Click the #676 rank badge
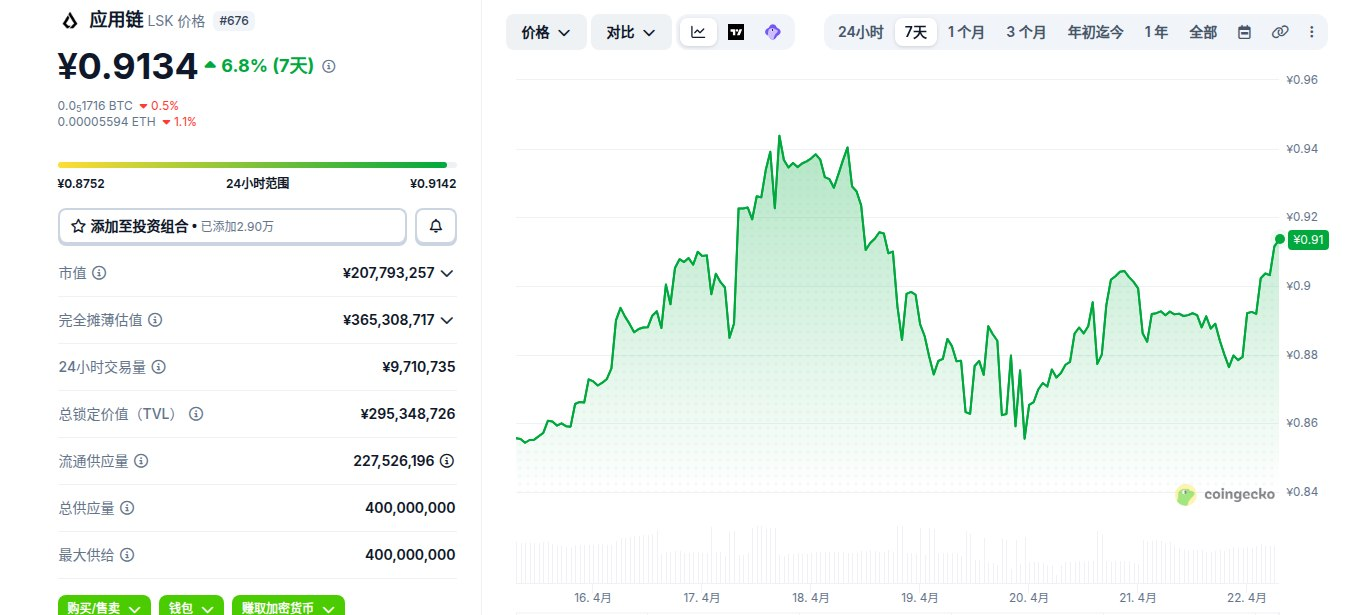The image size is (1360, 615). (234, 20)
